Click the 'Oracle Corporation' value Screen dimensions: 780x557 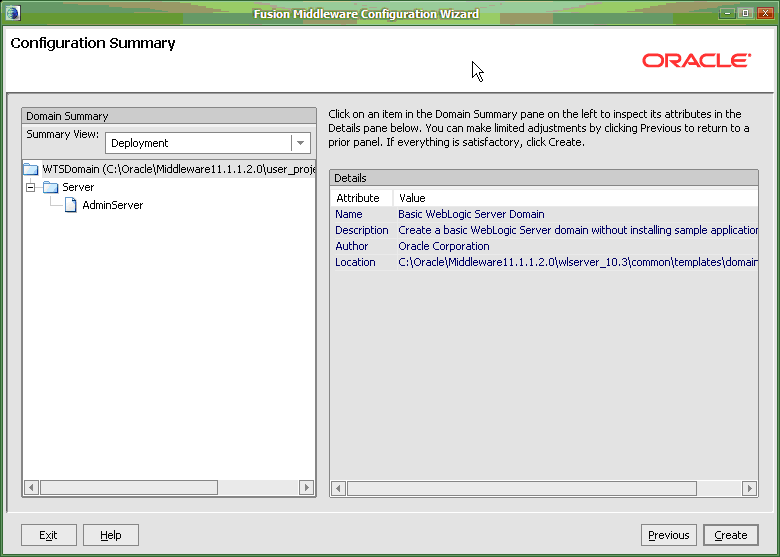[444, 246]
